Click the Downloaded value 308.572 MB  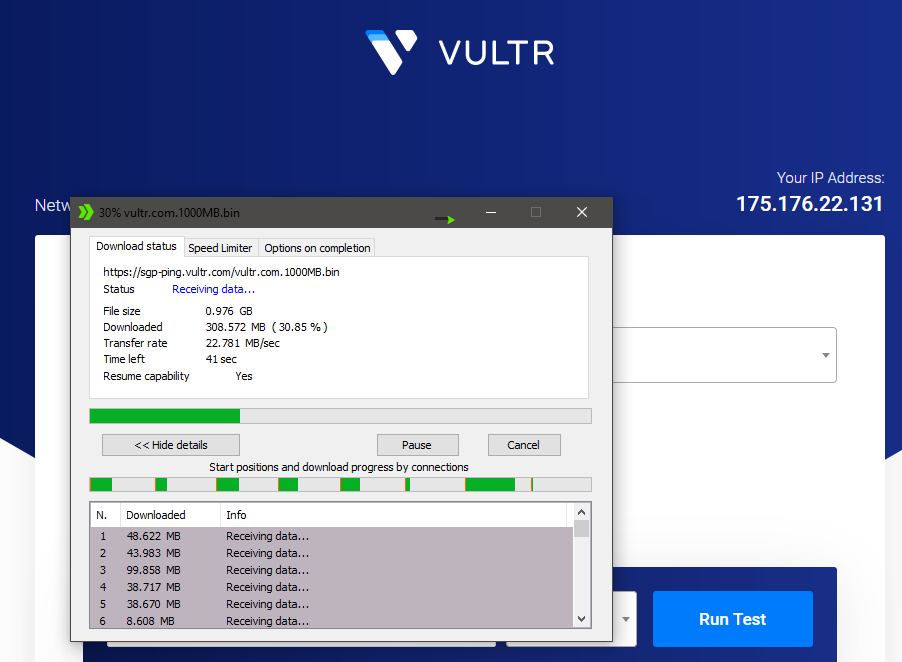coord(266,327)
